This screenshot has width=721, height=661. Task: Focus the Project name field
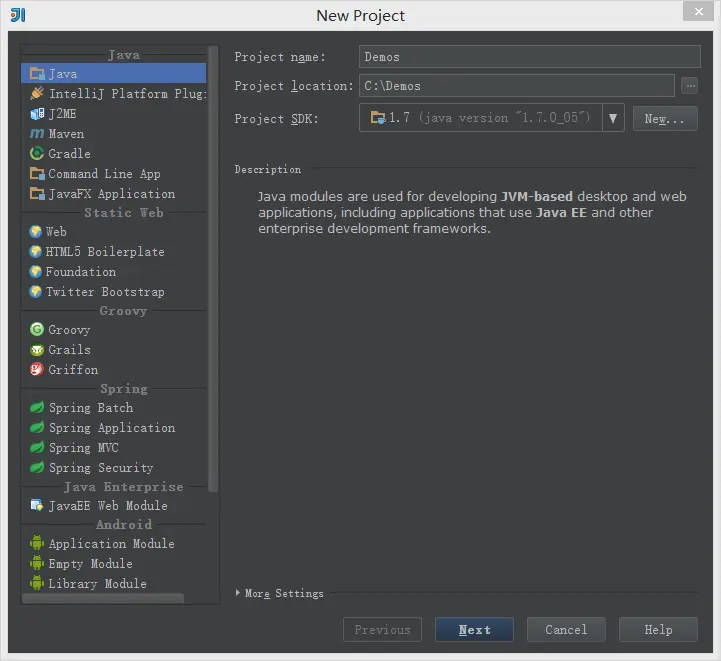pos(530,57)
